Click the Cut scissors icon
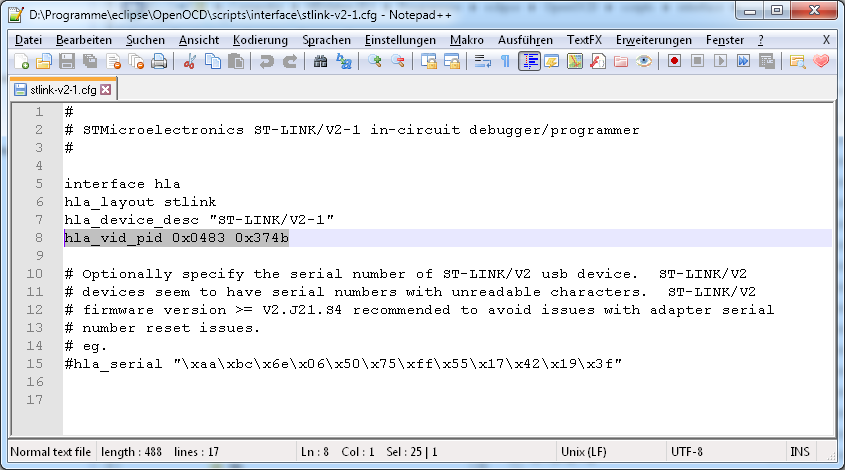845x470 pixels. 190,62
